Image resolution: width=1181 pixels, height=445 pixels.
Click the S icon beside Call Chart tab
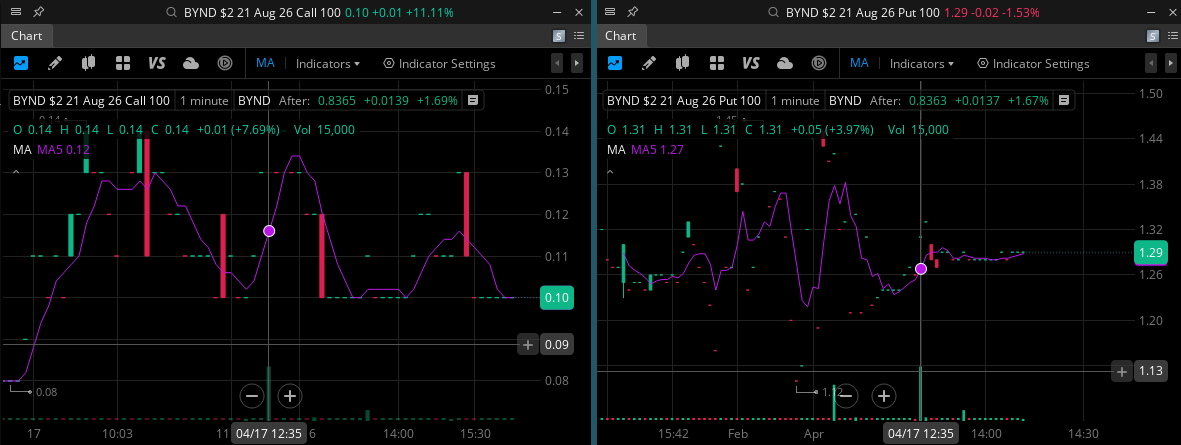pos(559,35)
